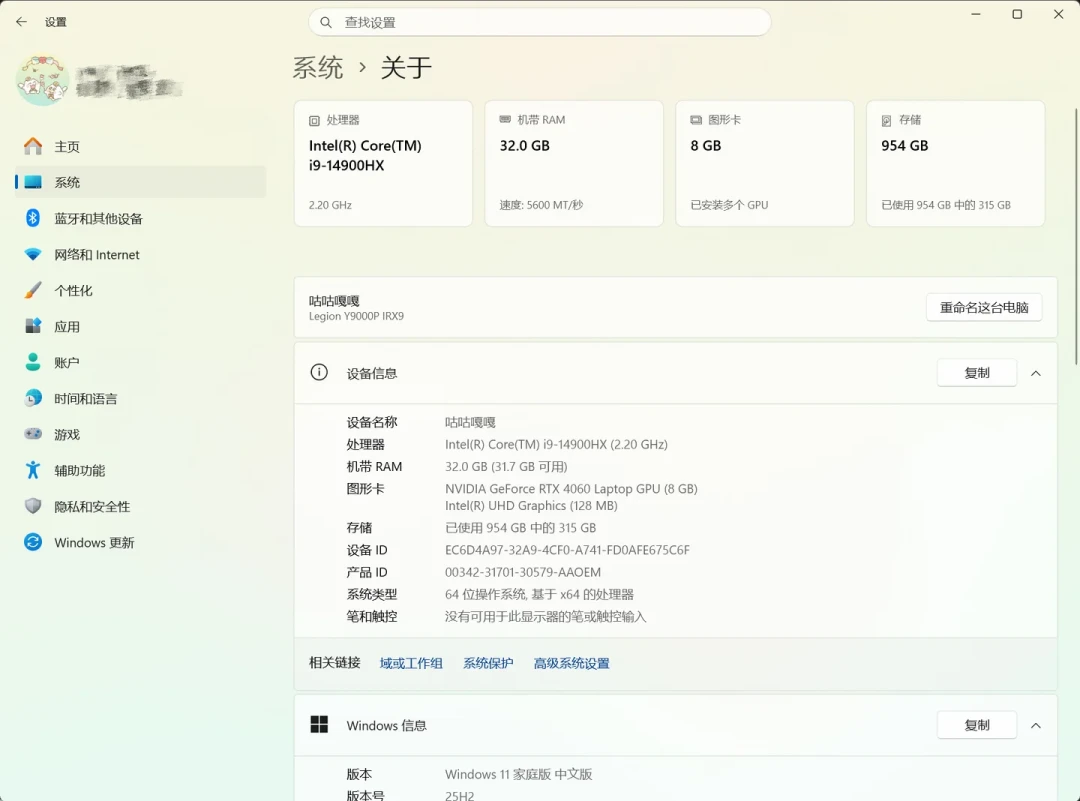
Task: Click the 图形卡 8 GB card
Action: click(x=765, y=163)
